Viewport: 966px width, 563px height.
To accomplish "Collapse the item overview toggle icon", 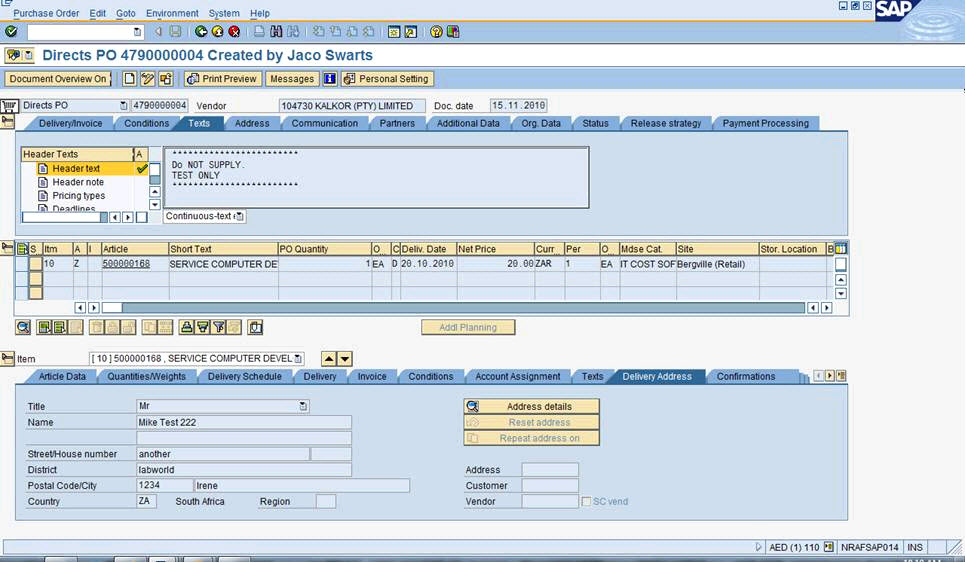I will click(7, 249).
